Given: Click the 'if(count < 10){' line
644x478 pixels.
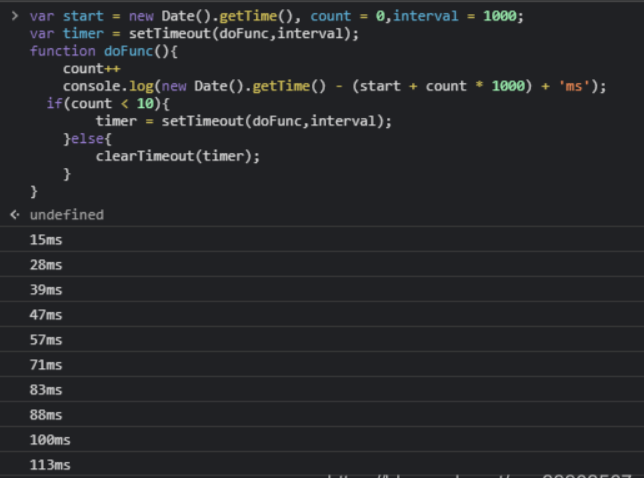Looking at the screenshot, I should pos(108,103).
